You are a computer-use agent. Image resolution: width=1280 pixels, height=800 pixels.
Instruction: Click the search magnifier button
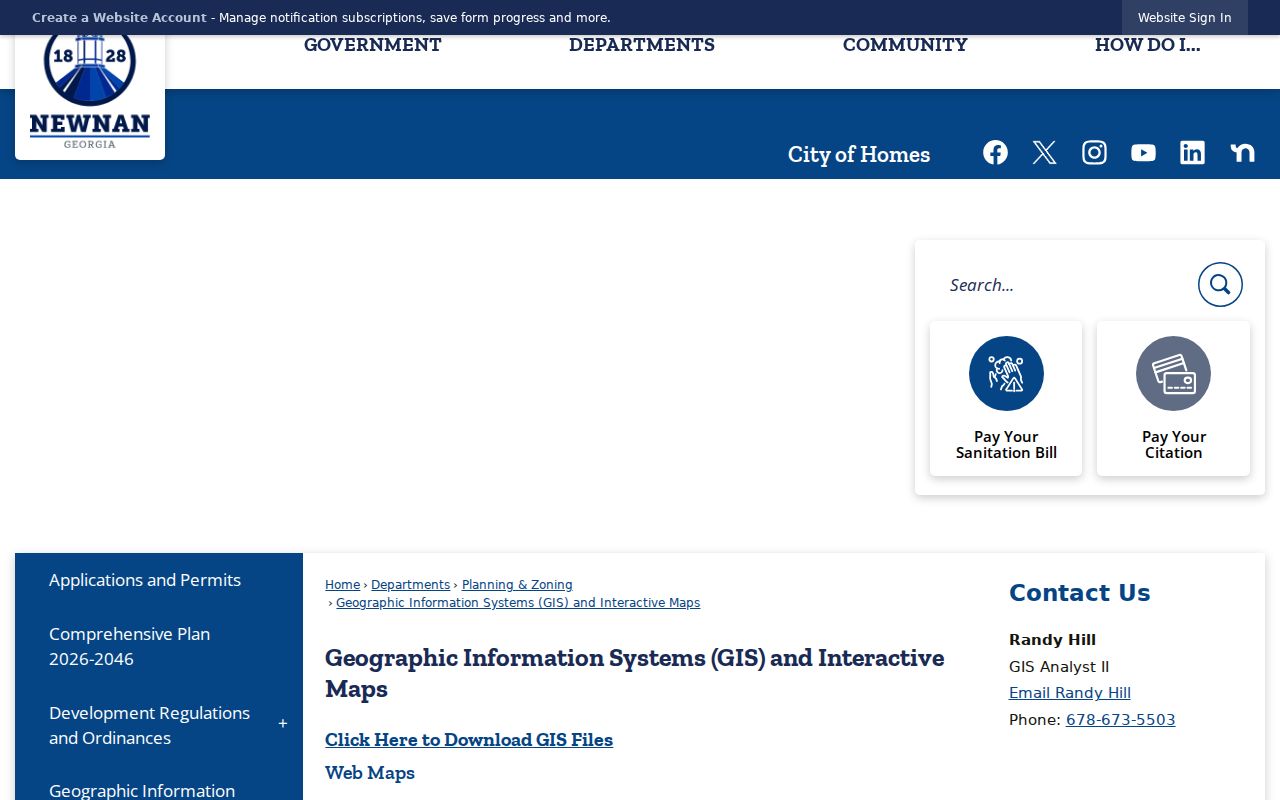1220,285
